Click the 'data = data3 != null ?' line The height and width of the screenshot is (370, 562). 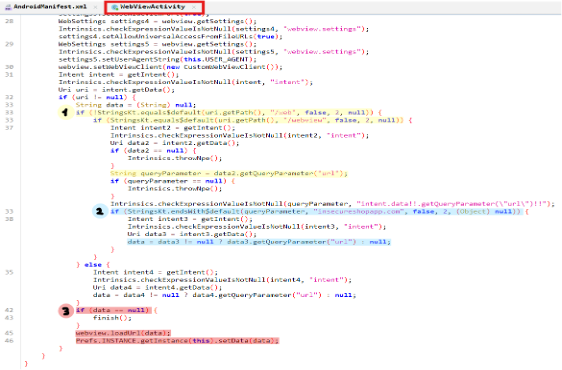(259, 242)
